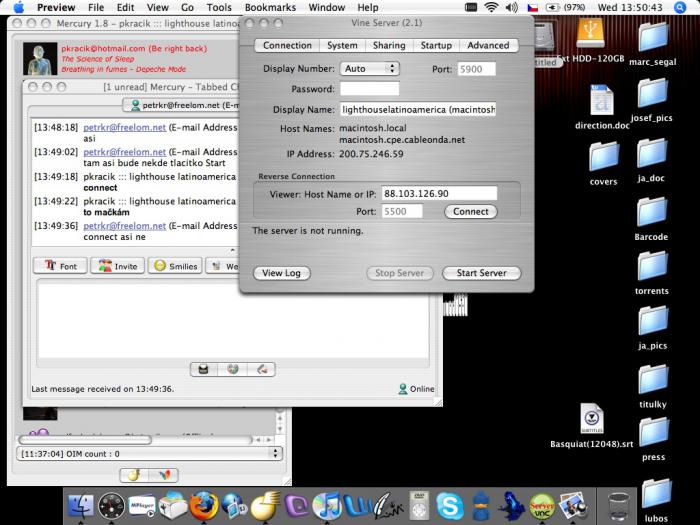Launch DVD player iPod icon in dock
The width and height of the screenshot is (700, 525).
(419, 506)
